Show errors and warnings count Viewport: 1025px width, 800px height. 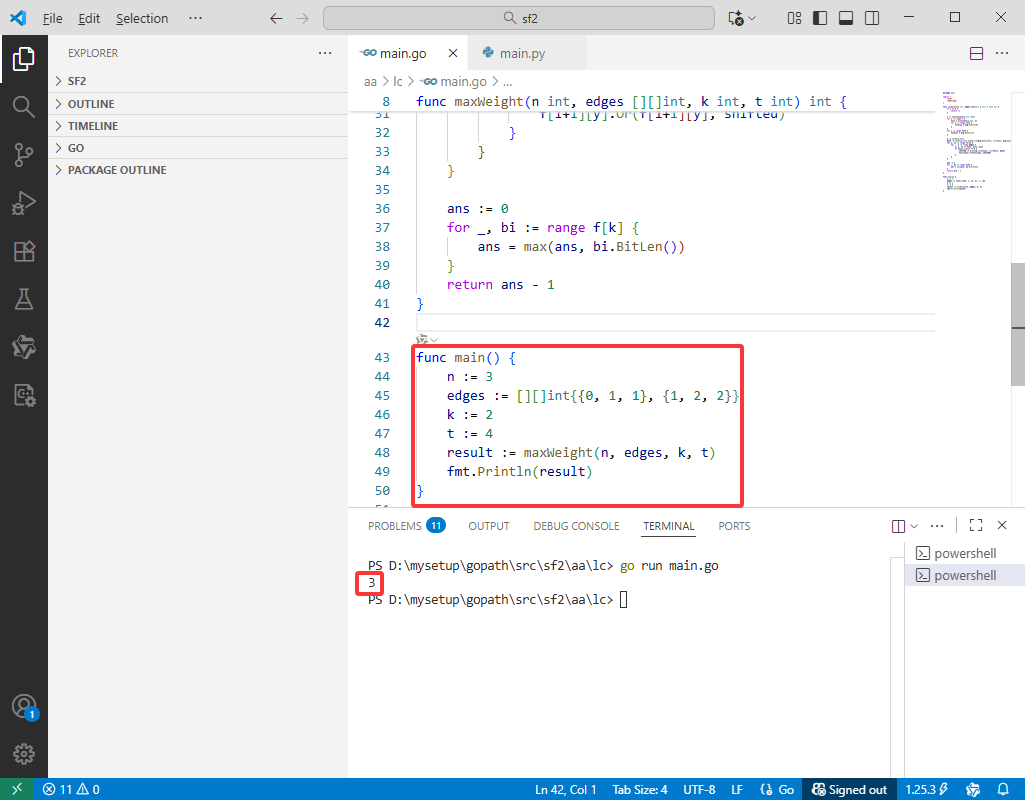tap(71, 790)
